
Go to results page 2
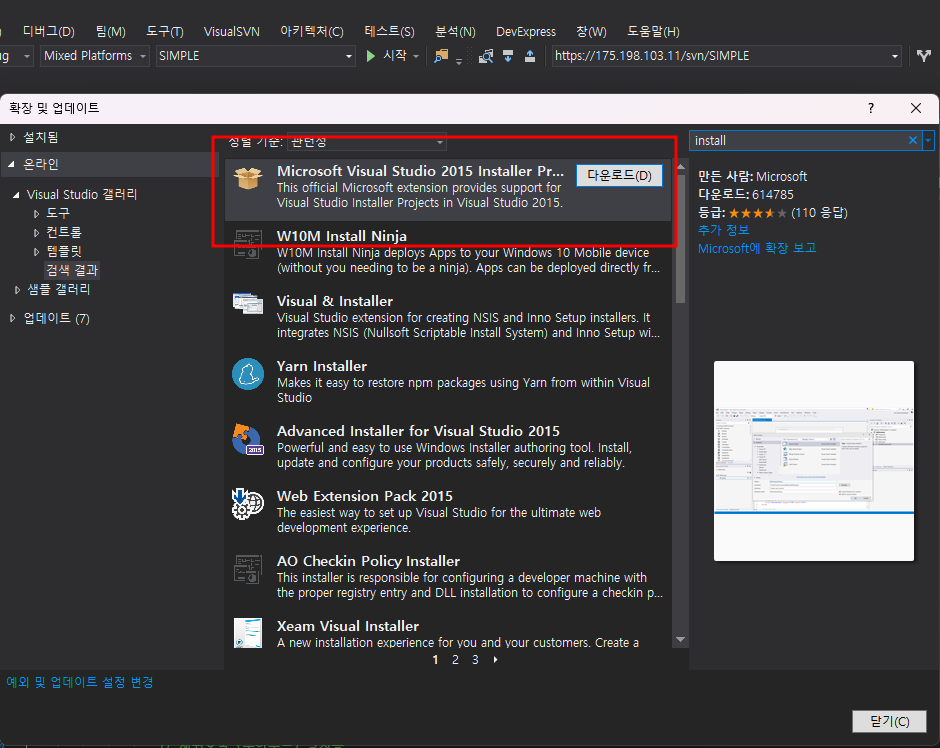pos(455,660)
